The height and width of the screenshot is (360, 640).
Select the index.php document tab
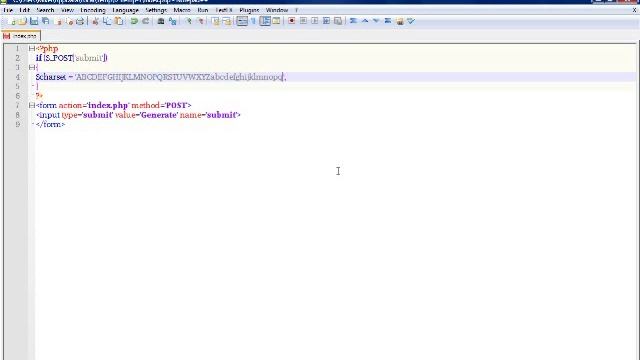click(x=21, y=36)
